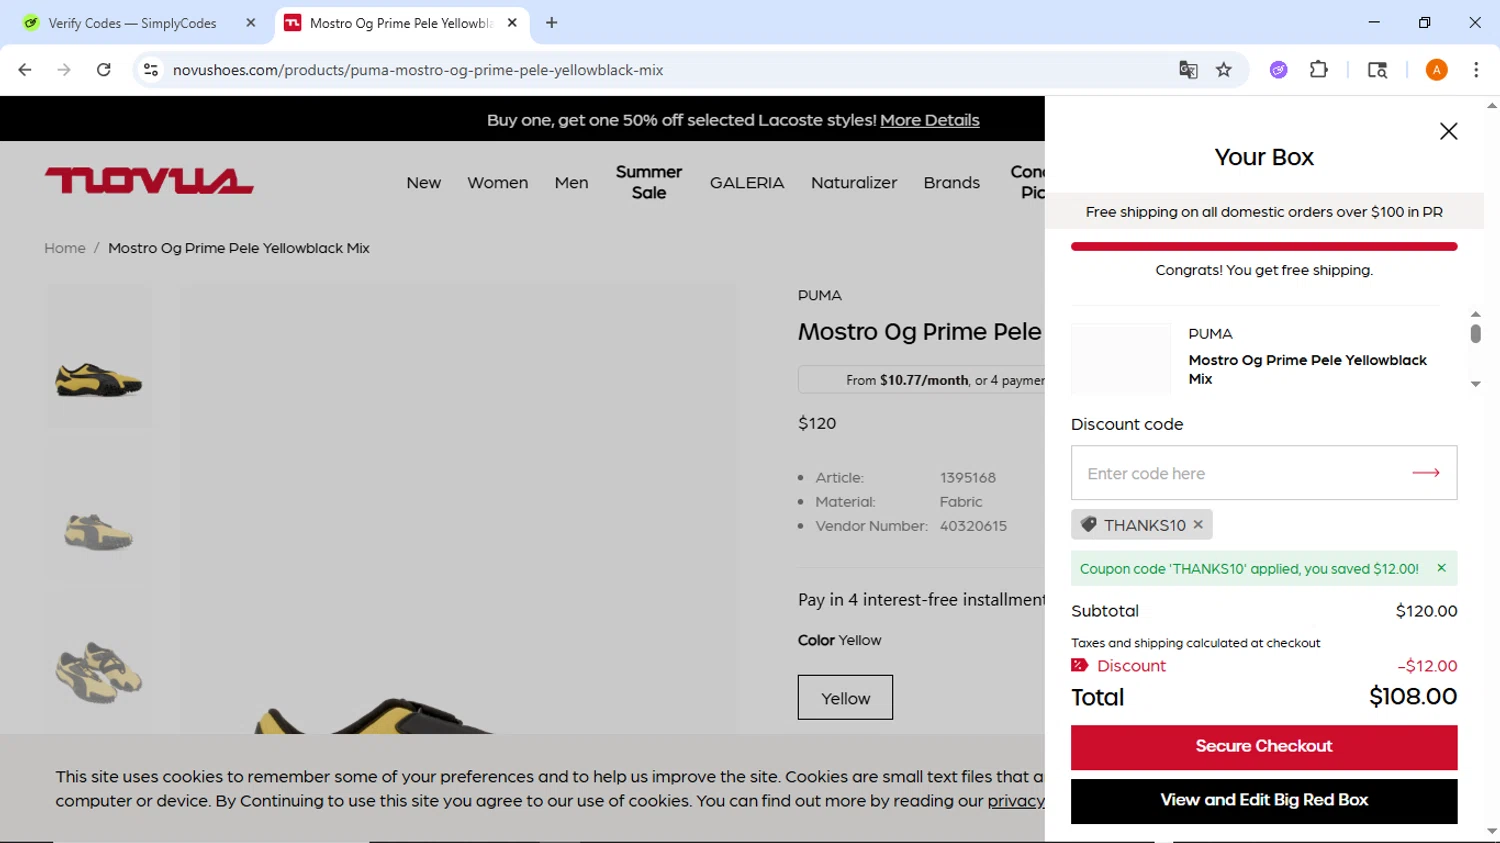Image resolution: width=1500 pixels, height=843 pixels.
Task: Close the Verify Codes tab
Action: pyautogui.click(x=251, y=23)
